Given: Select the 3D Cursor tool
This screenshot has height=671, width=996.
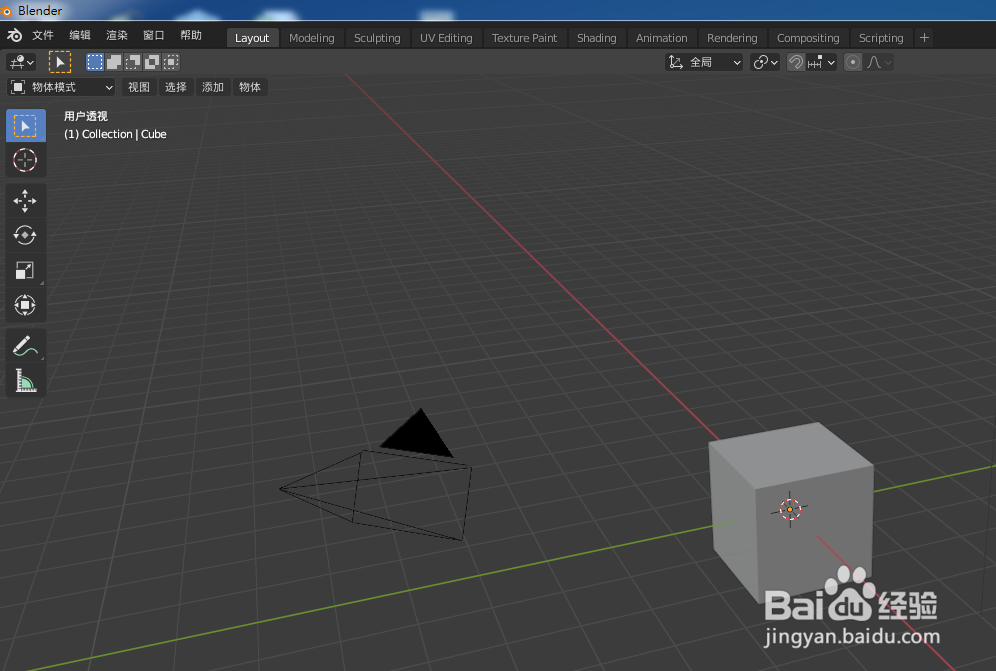Looking at the screenshot, I should 25,160.
